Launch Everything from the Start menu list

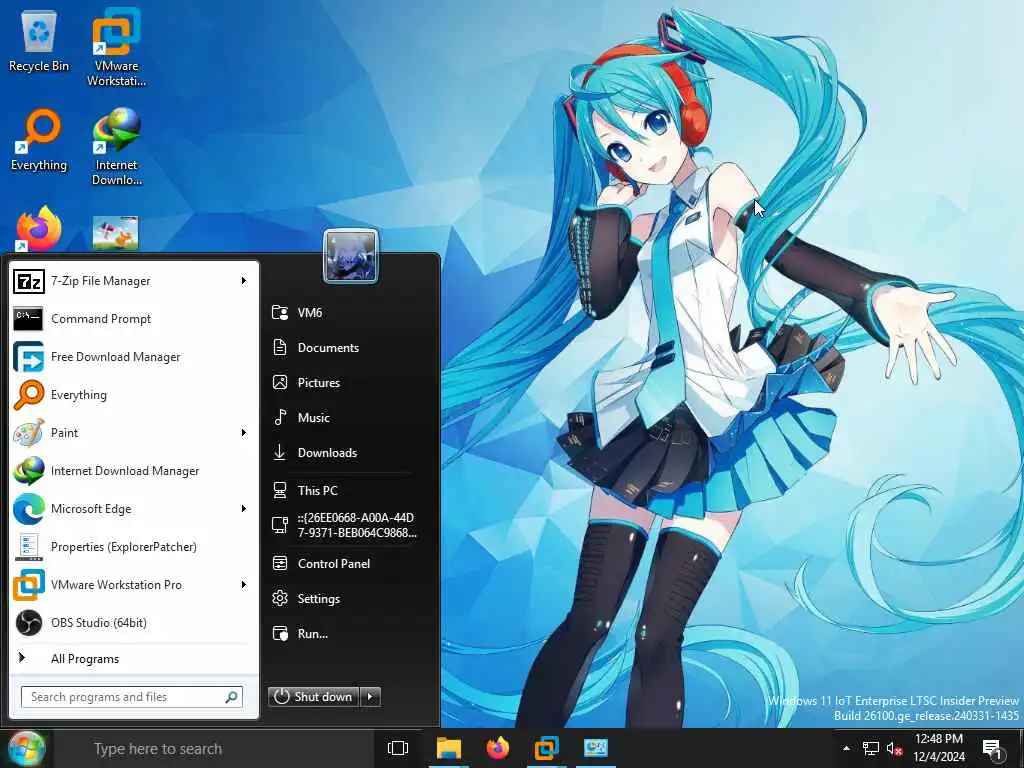[x=133, y=394]
